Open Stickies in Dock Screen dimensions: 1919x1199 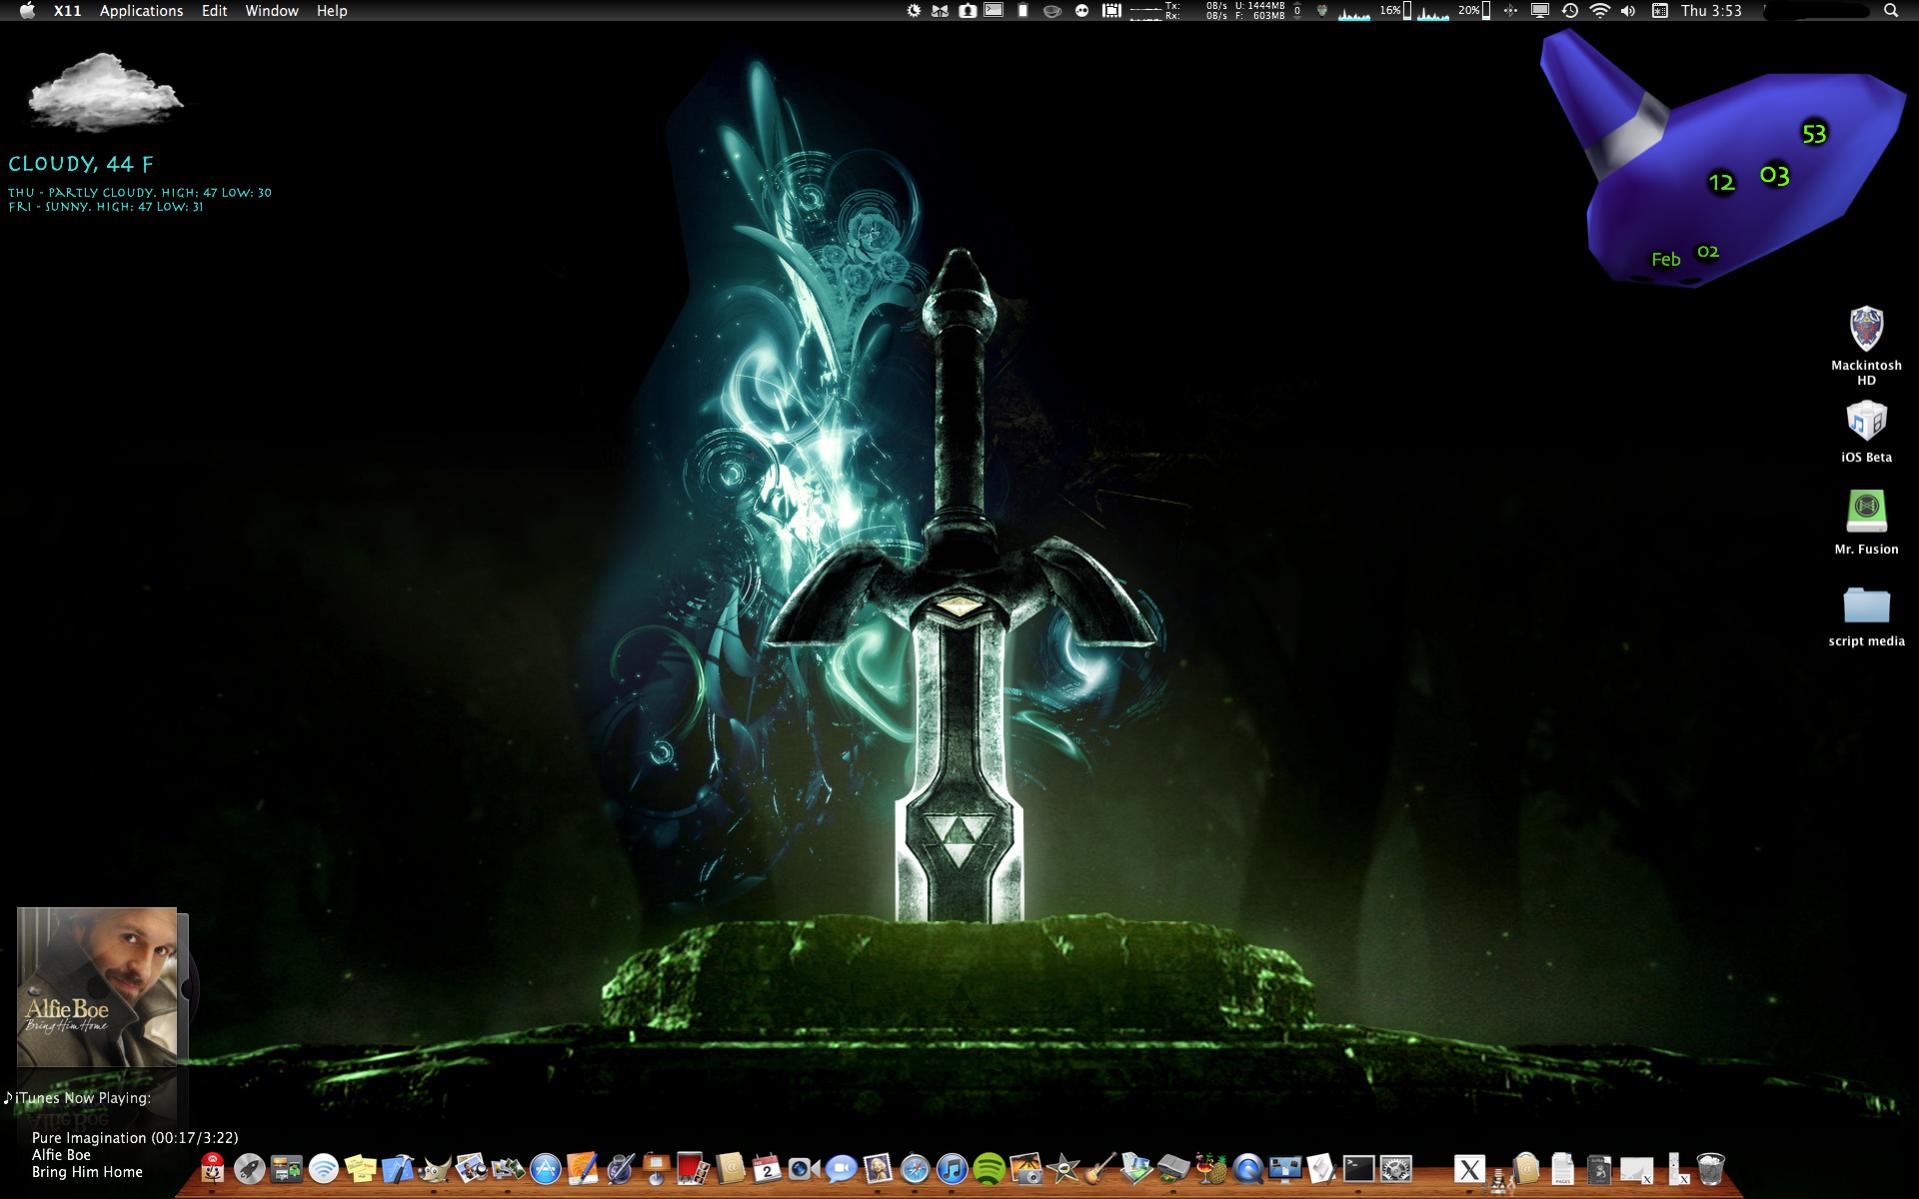[x=361, y=1168]
